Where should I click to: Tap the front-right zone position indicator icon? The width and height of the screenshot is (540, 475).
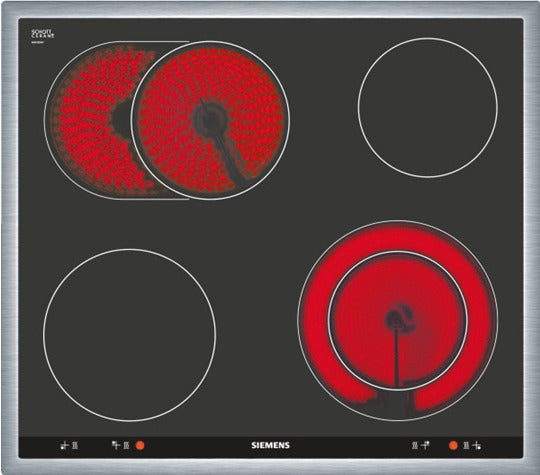(x=477, y=445)
